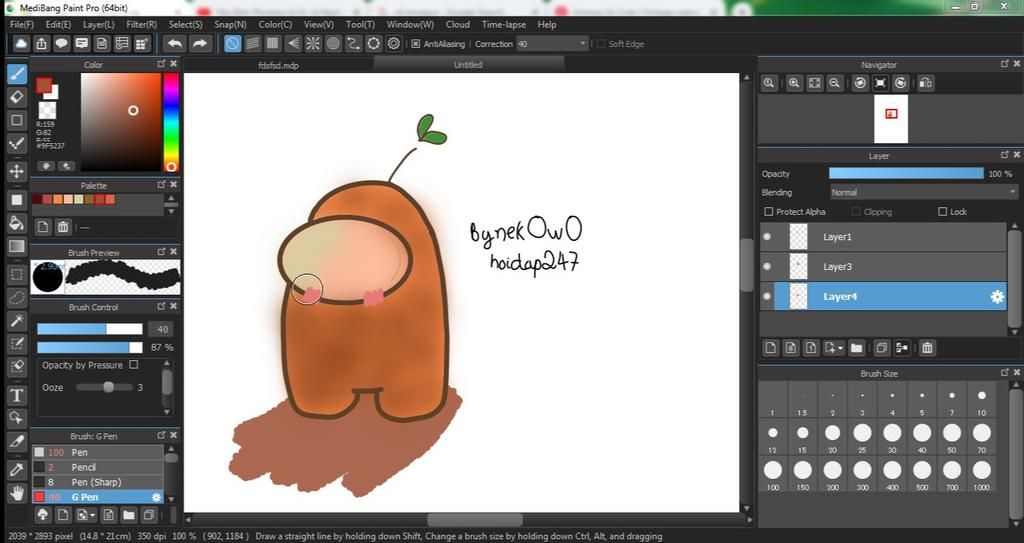Toggle the AntiAliasing checkbox
1024x543 pixels.
click(415, 44)
